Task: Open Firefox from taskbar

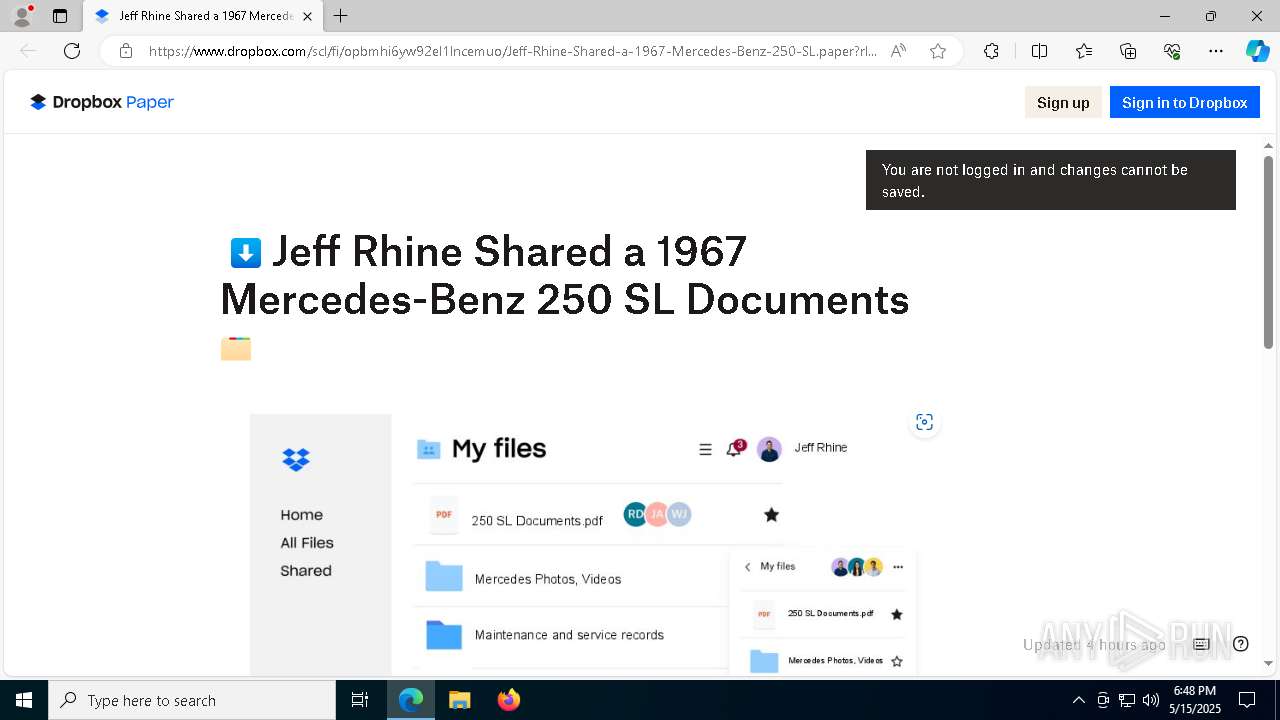Action: 508,700
